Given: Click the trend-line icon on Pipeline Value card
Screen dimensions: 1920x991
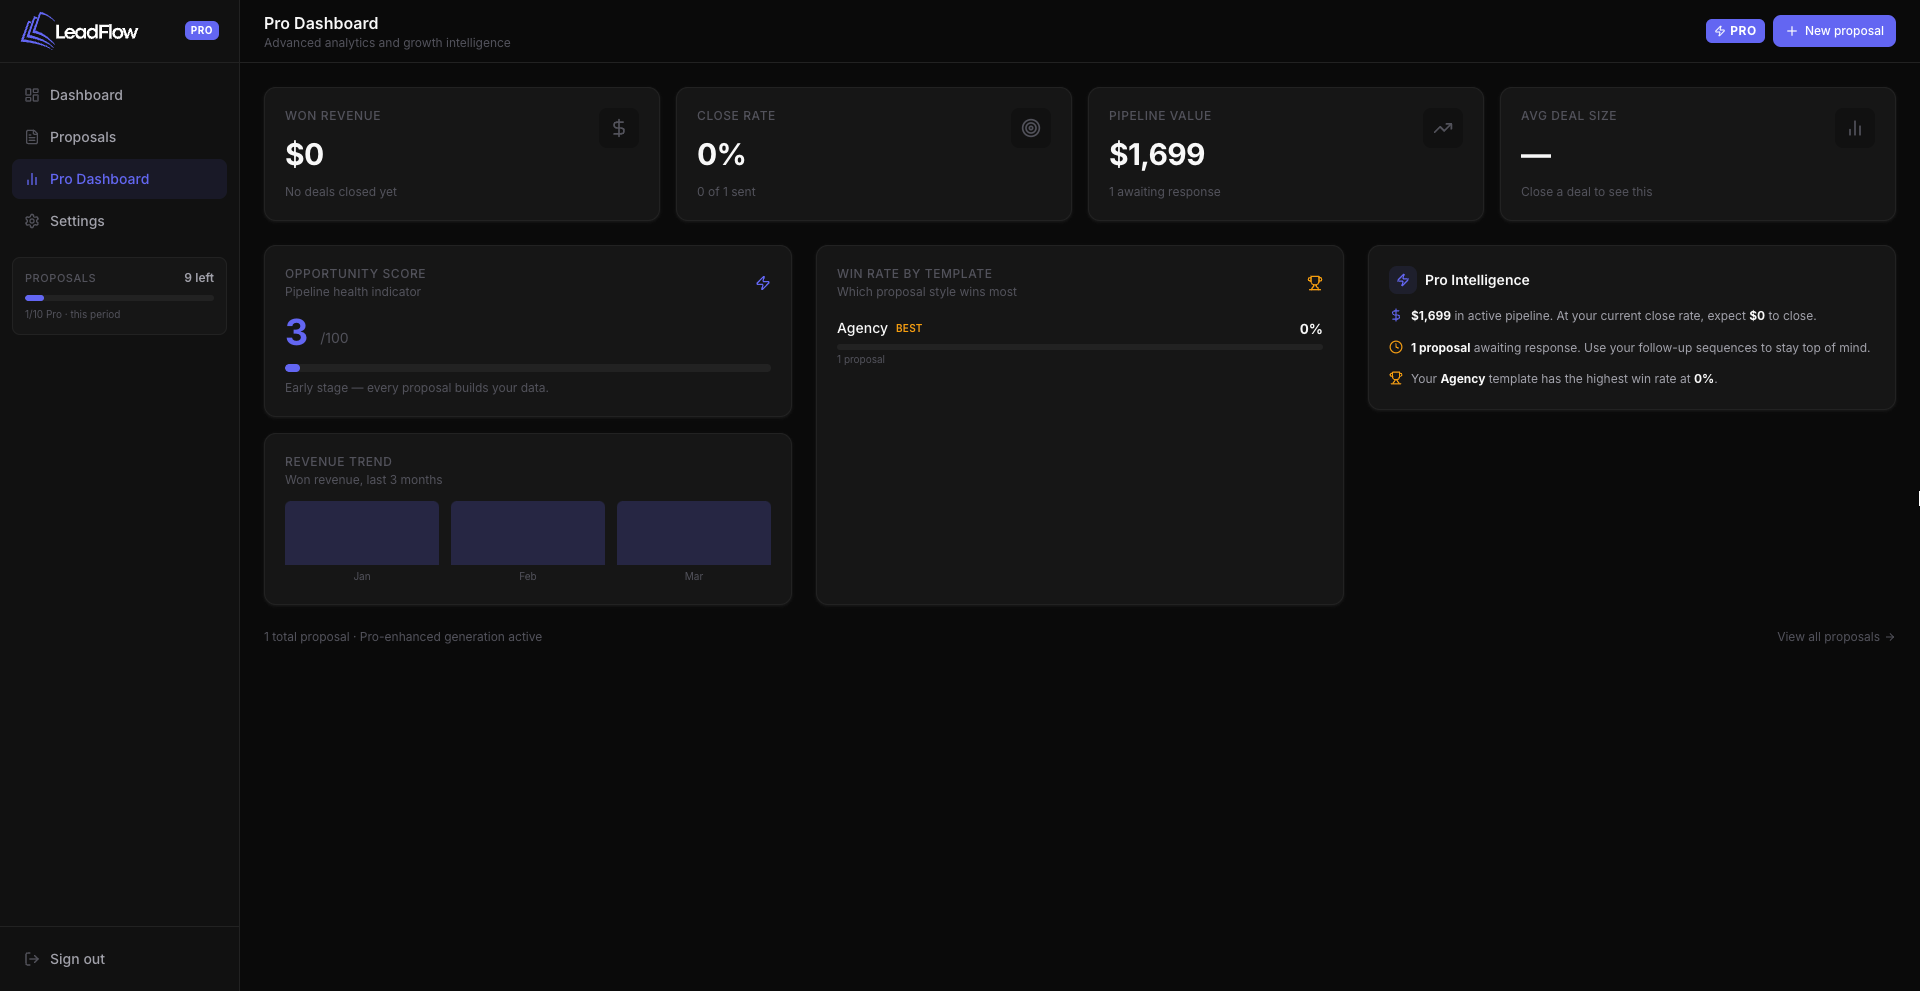Looking at the screenshot, I should point(1442,127).
